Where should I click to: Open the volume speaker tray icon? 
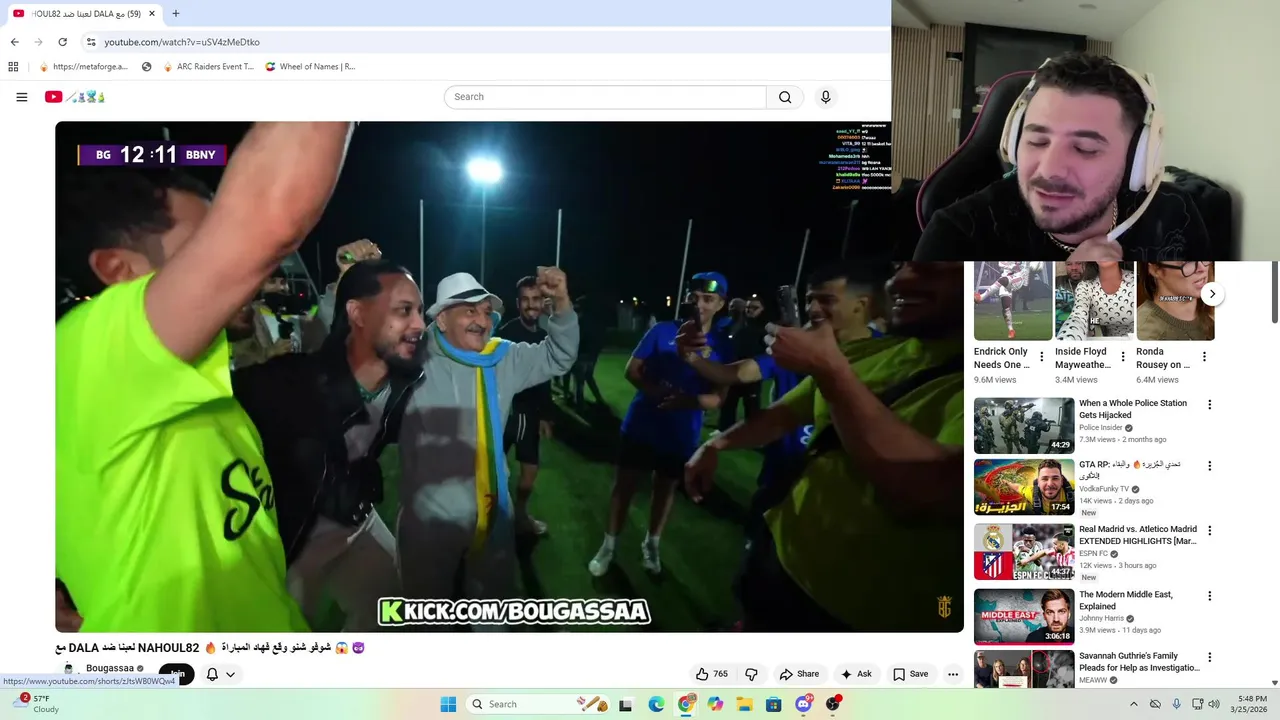pos(1214,704)
